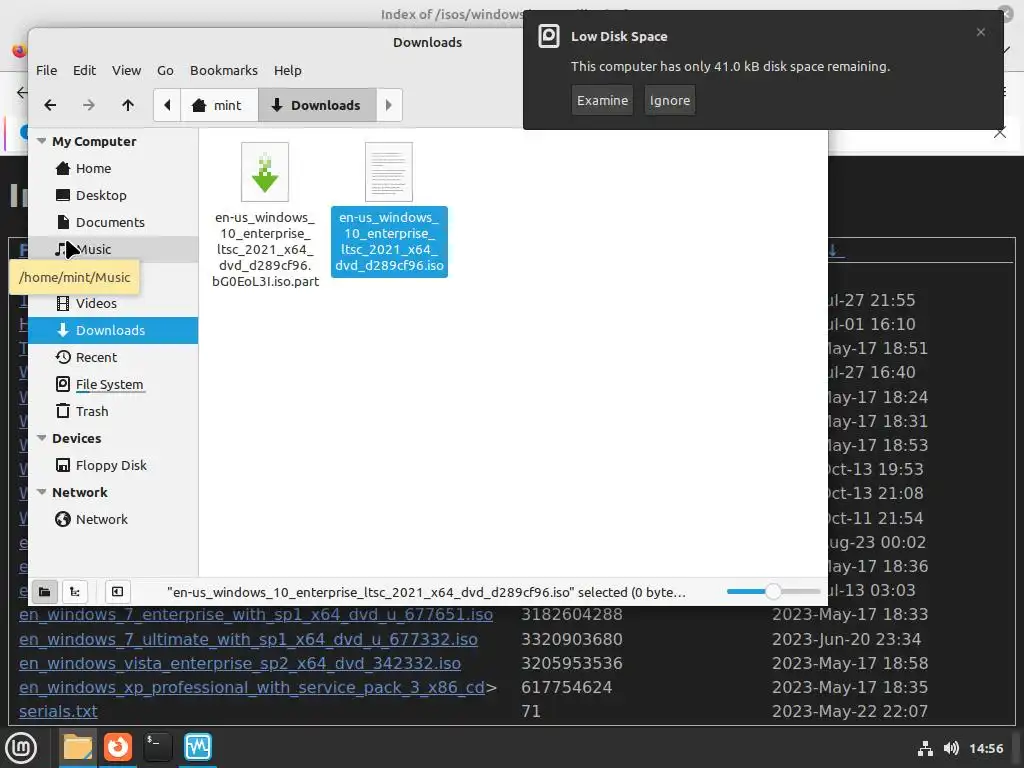The height and width of the screenshot is (768, 1024).
Task: Open Trash in the sidebar
Action: (113, 411)
